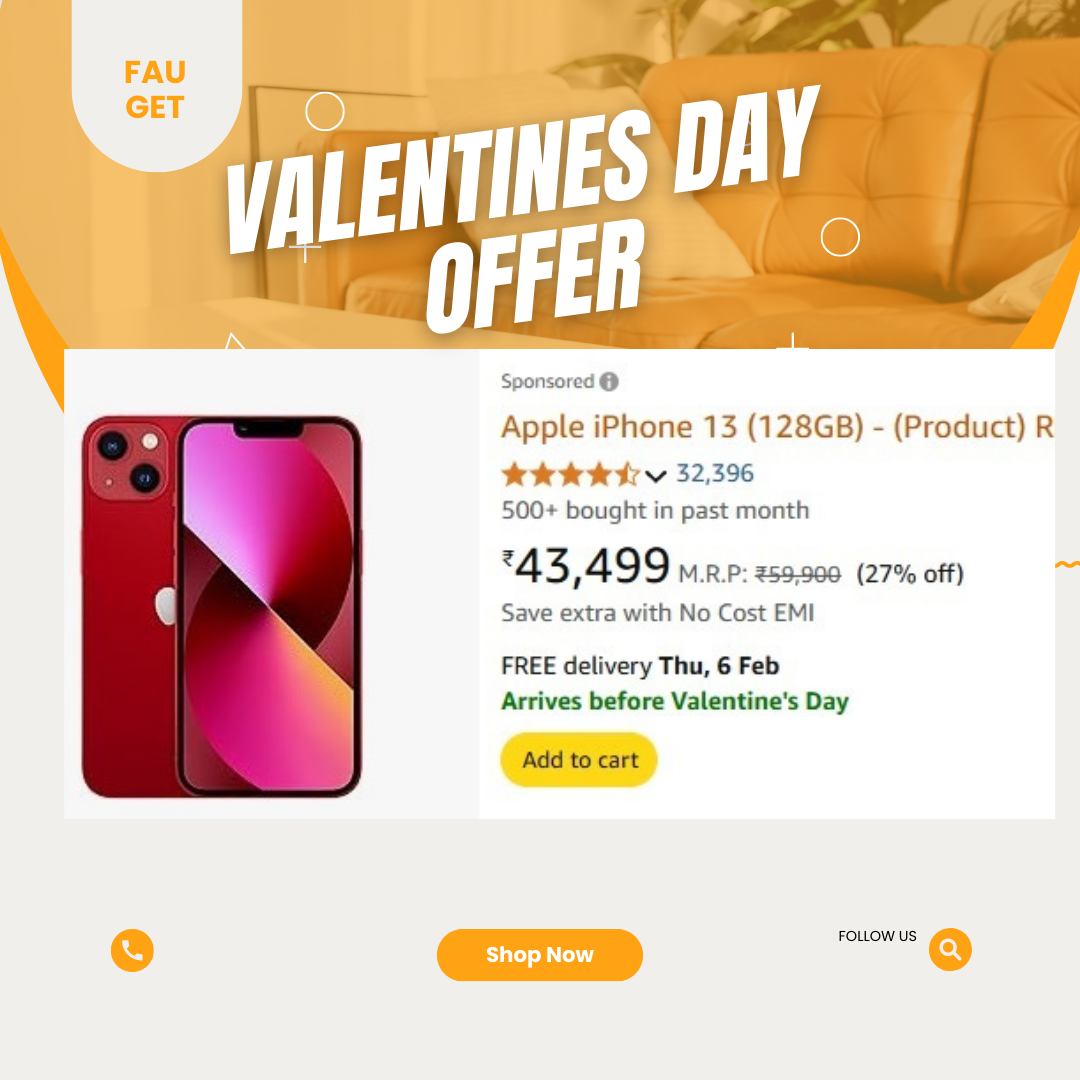The image size is (1080, 1080).
Task: Click the white circle near Valentines title
Action: tap(325, 112)
